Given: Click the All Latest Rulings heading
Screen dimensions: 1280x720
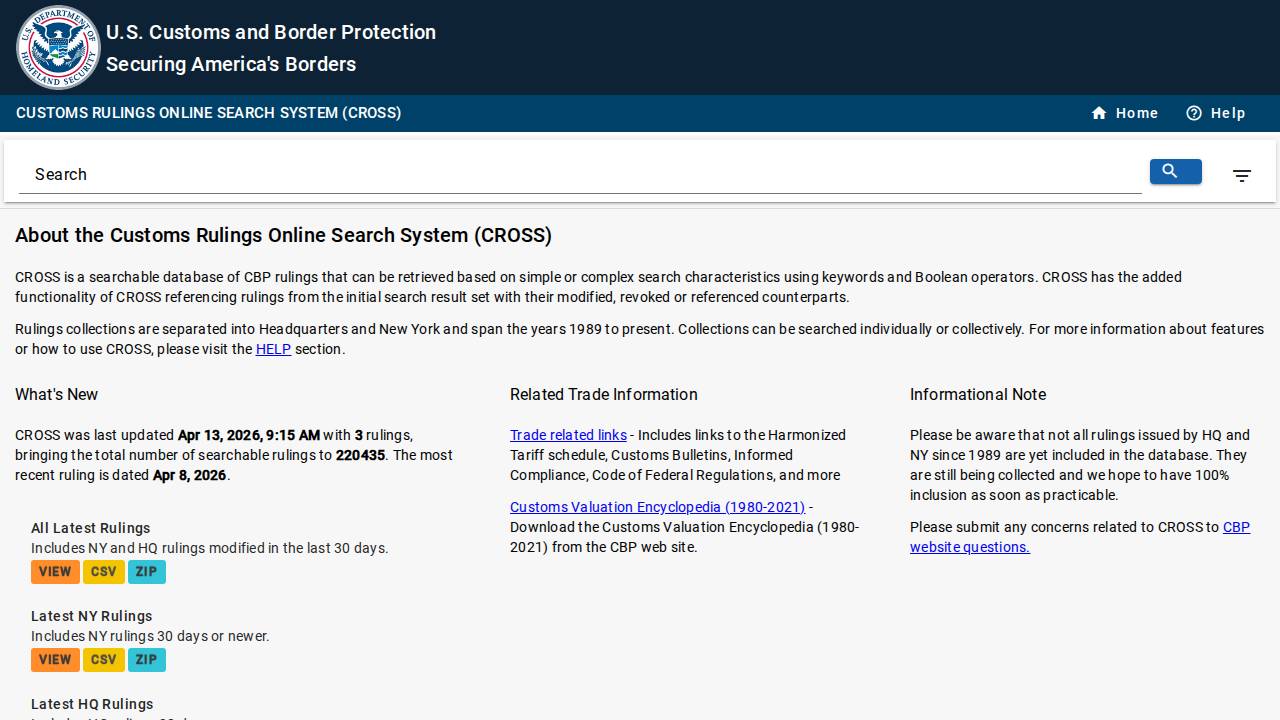Looking at the screenshot, I should click(x=90, y=528).
